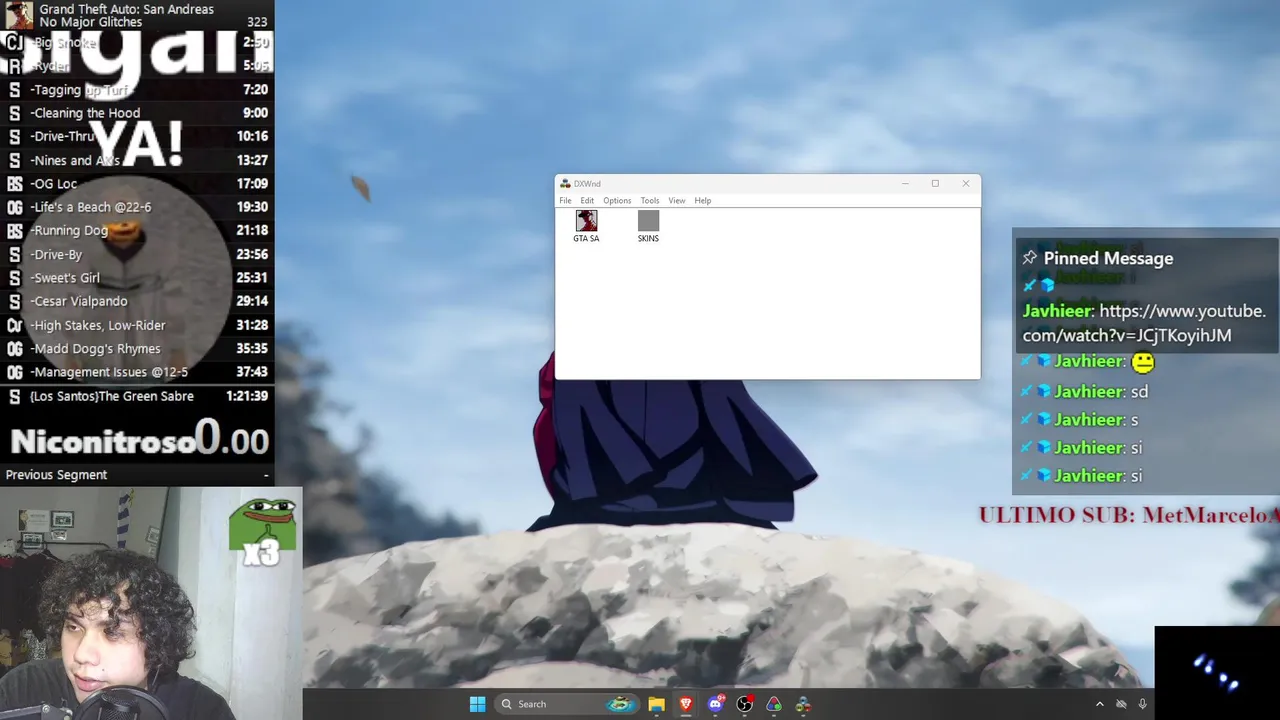
Task: Open the Edit menu in DXWnd
Action: tap(587, 201)
